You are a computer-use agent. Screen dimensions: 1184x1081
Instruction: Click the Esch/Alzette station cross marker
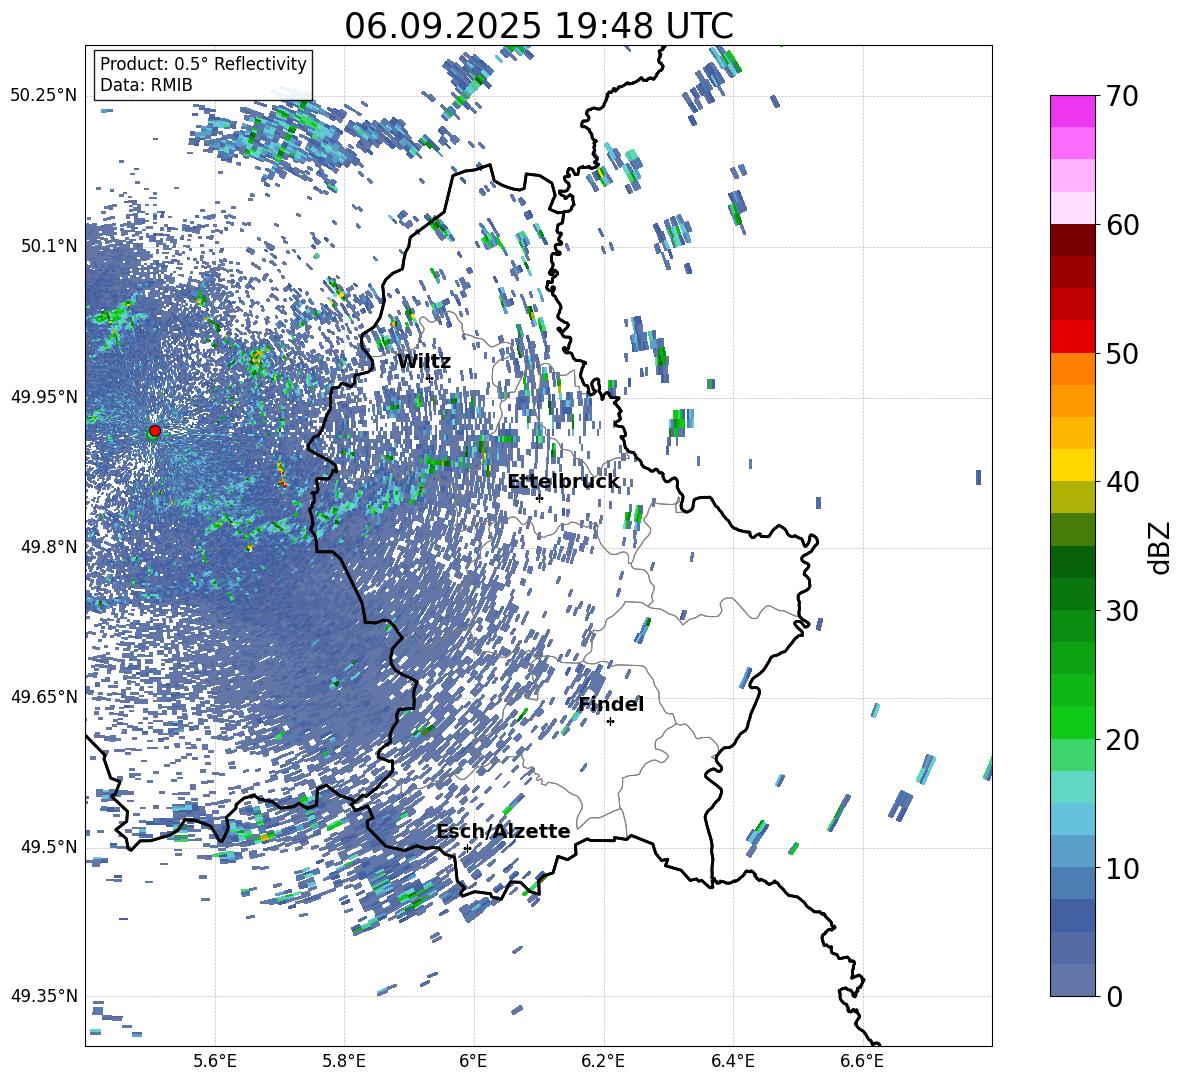pos(467,848)
